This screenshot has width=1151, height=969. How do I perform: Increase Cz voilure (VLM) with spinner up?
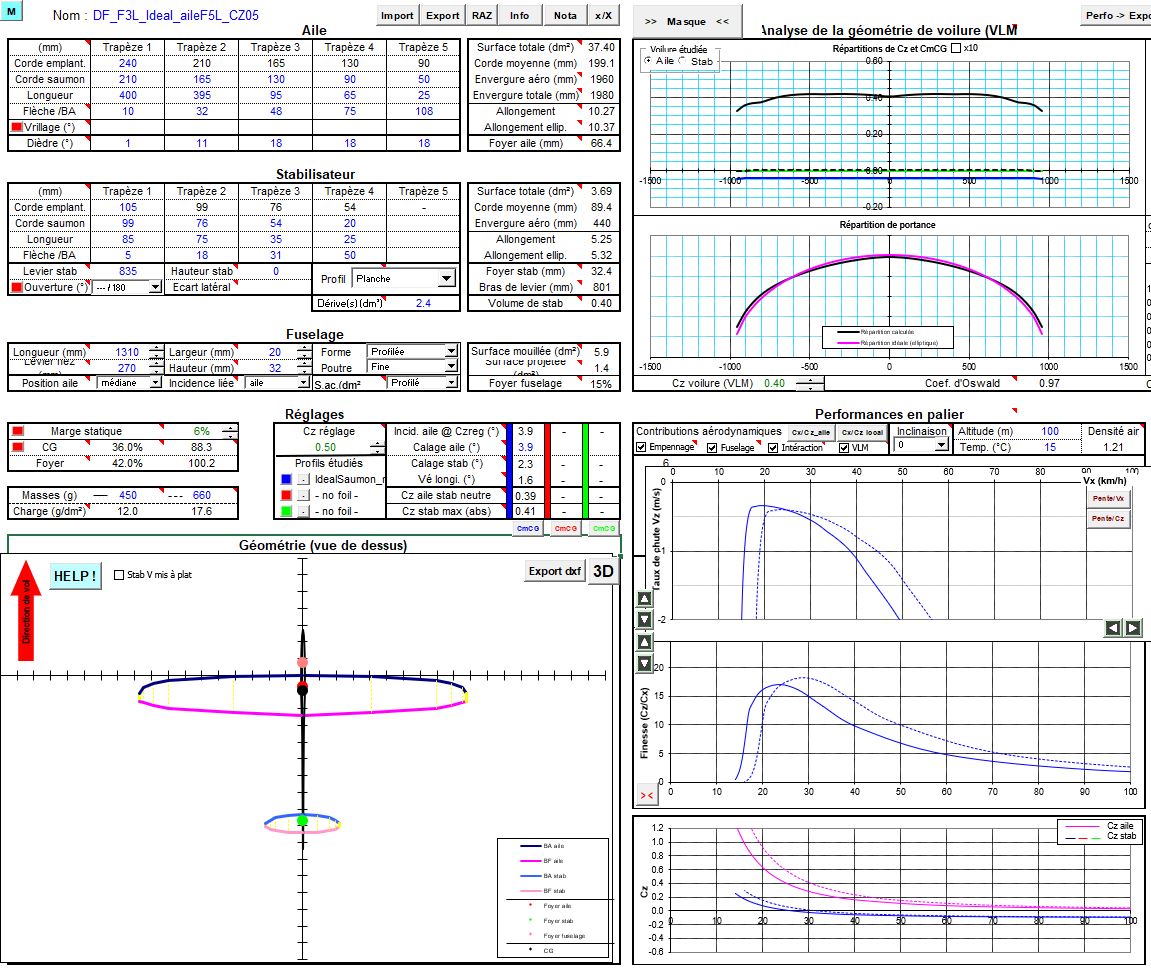[x=810, y=380]
